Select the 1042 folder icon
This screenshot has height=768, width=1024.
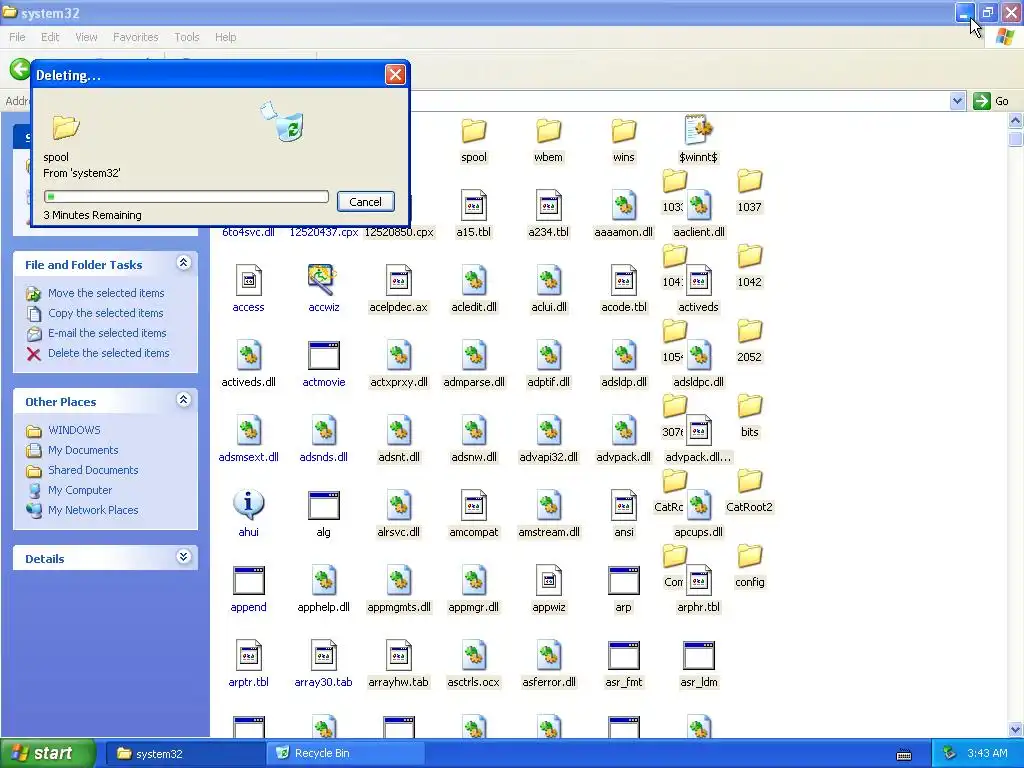point(750,256)
